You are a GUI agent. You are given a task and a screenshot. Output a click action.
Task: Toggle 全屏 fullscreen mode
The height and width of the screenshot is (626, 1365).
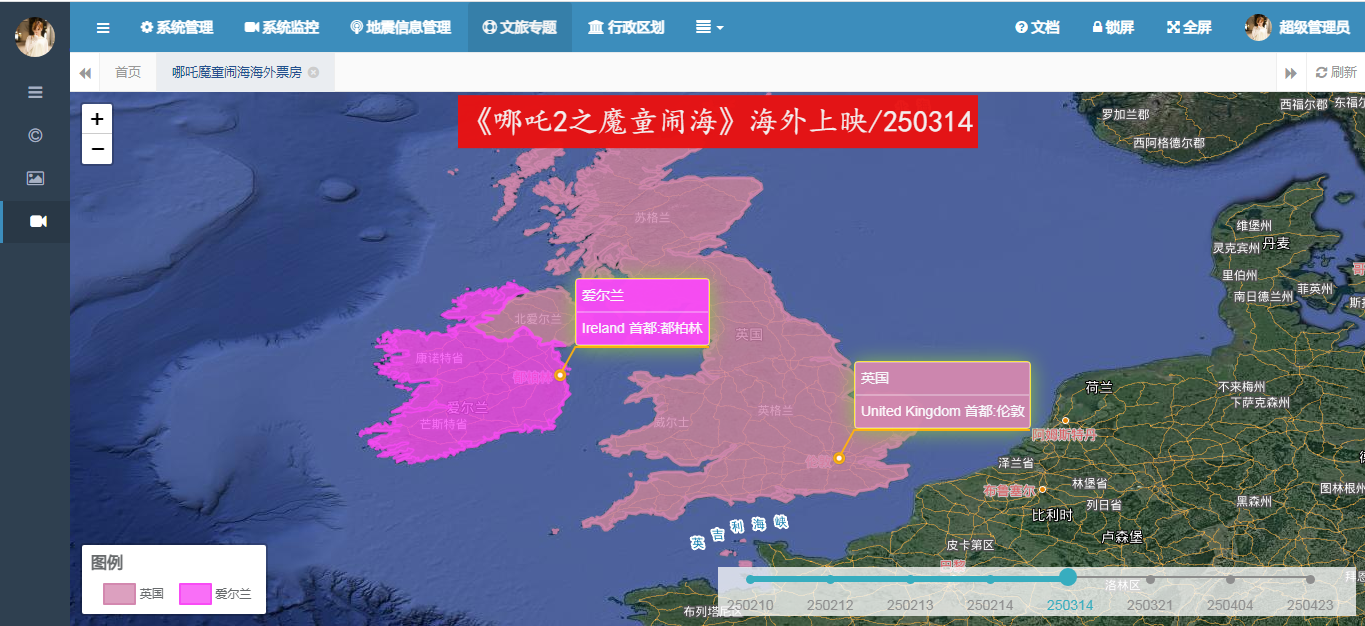(x=1189, y=28)
